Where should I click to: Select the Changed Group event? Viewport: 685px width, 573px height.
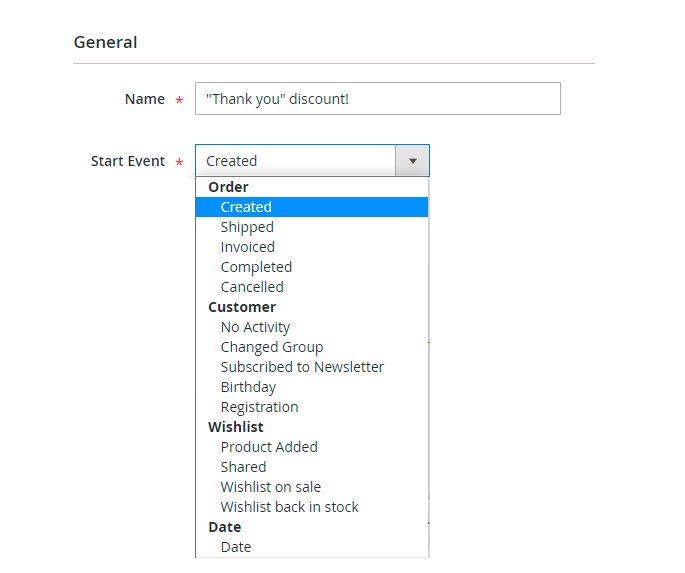coord(312,347)
